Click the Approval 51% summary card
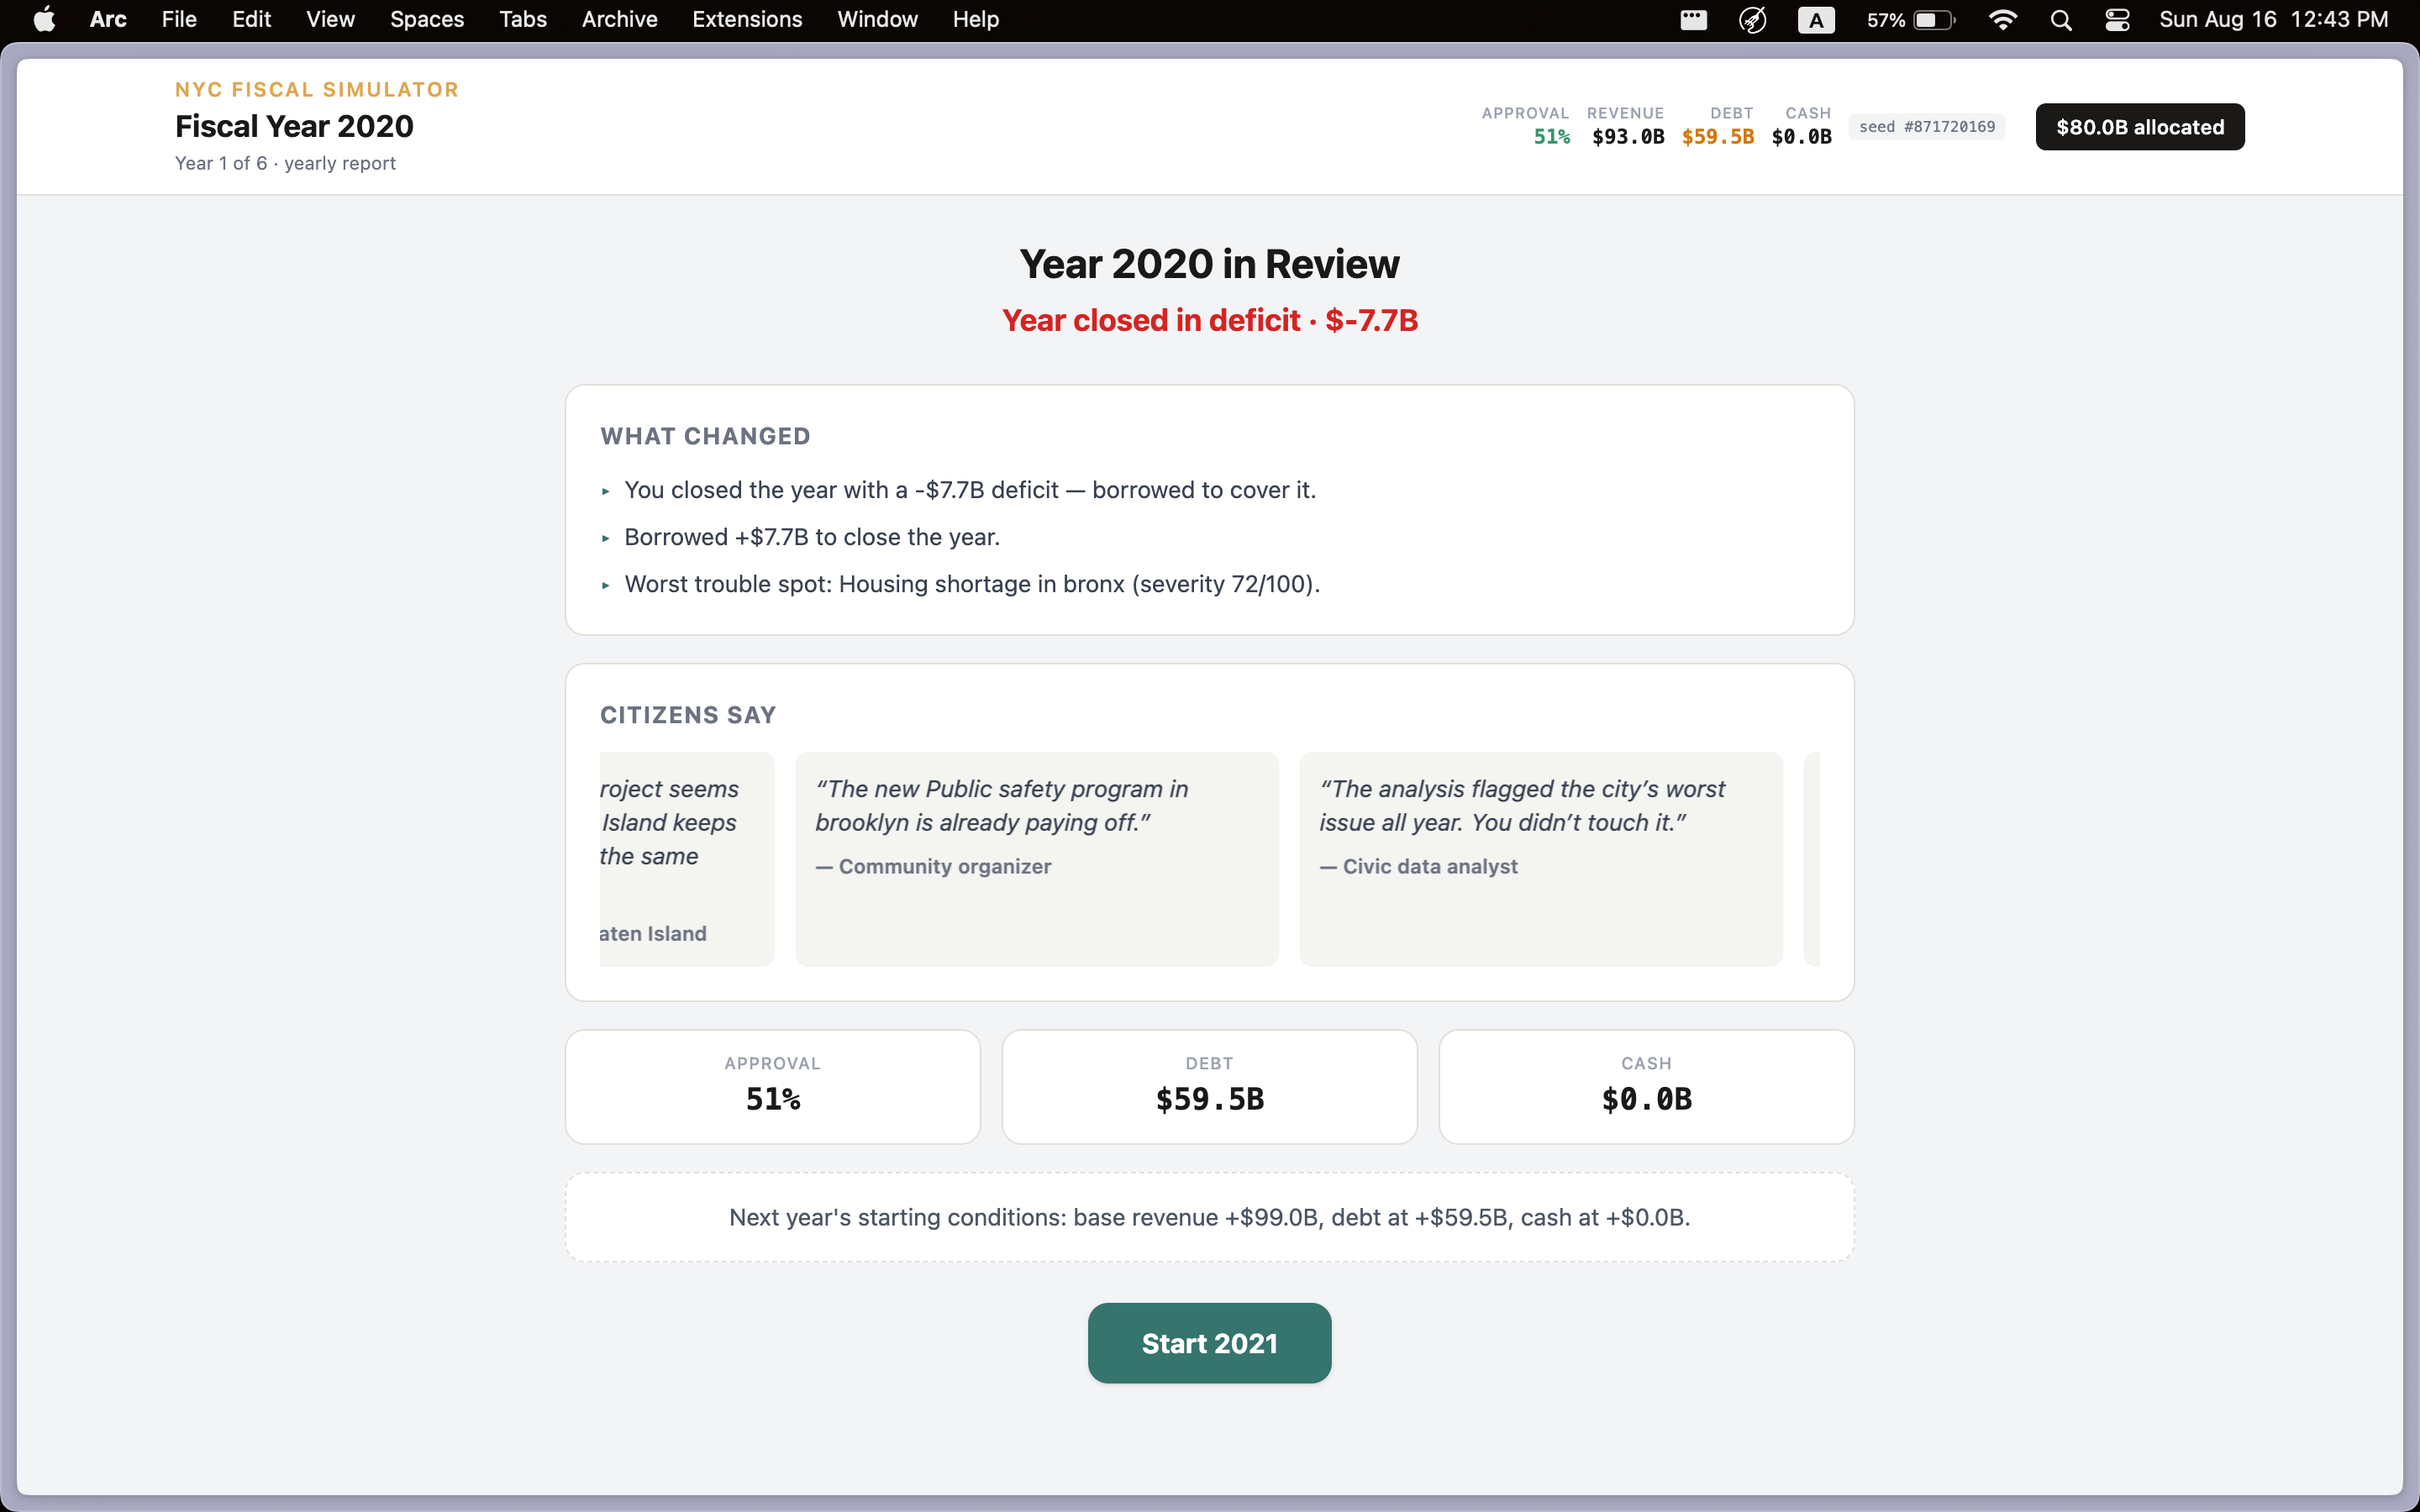The image size is (2420, 1512). [x=773, y=1087]
